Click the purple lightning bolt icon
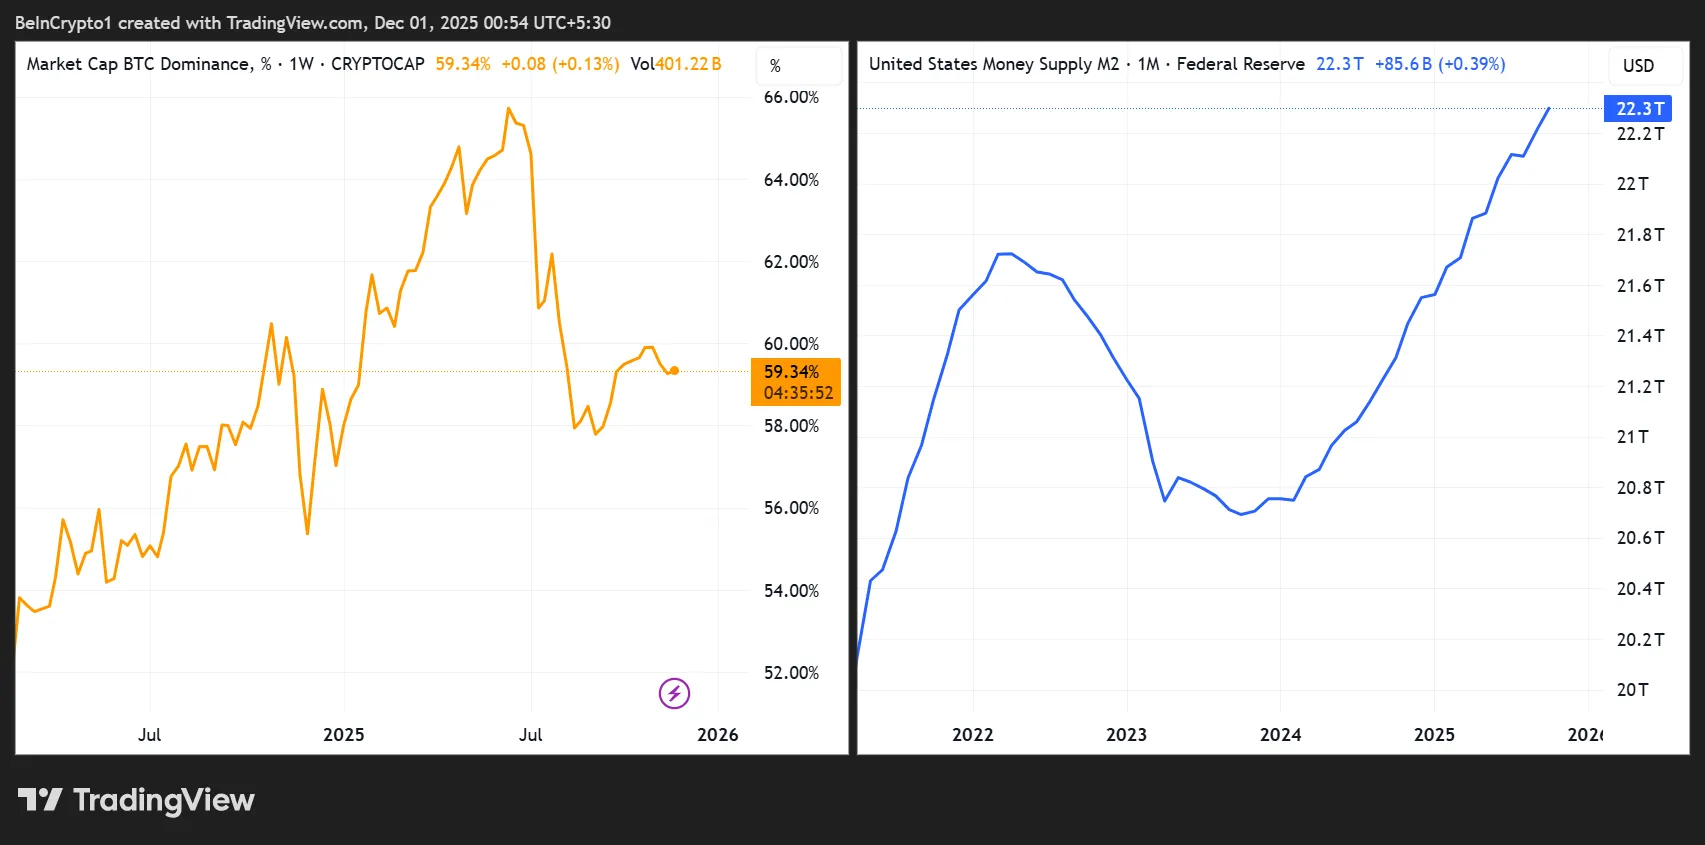This screenshot has height=845, width=1705. click(x=674, y=693)
